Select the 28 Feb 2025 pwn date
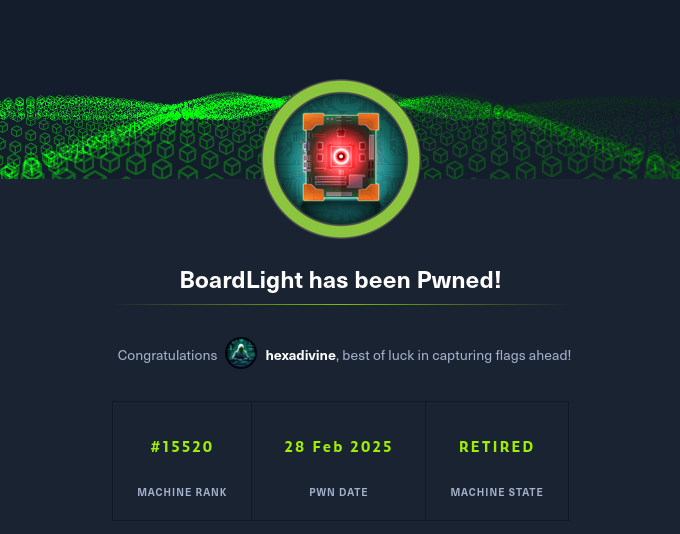This screenshot has width=680, height=534. (x=338, y=447)
